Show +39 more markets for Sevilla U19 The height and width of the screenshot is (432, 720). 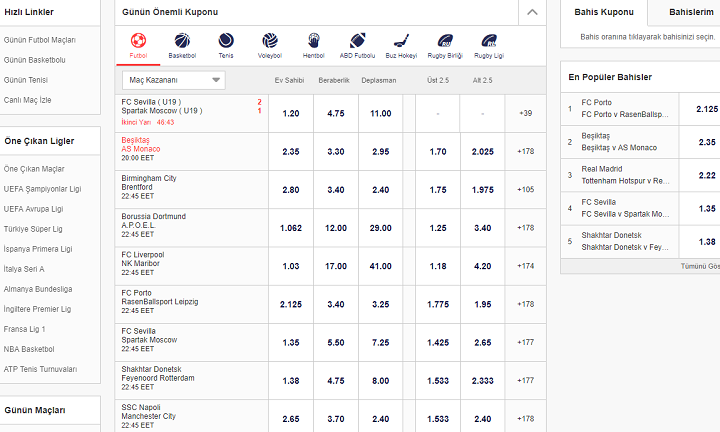pos(525,113)
